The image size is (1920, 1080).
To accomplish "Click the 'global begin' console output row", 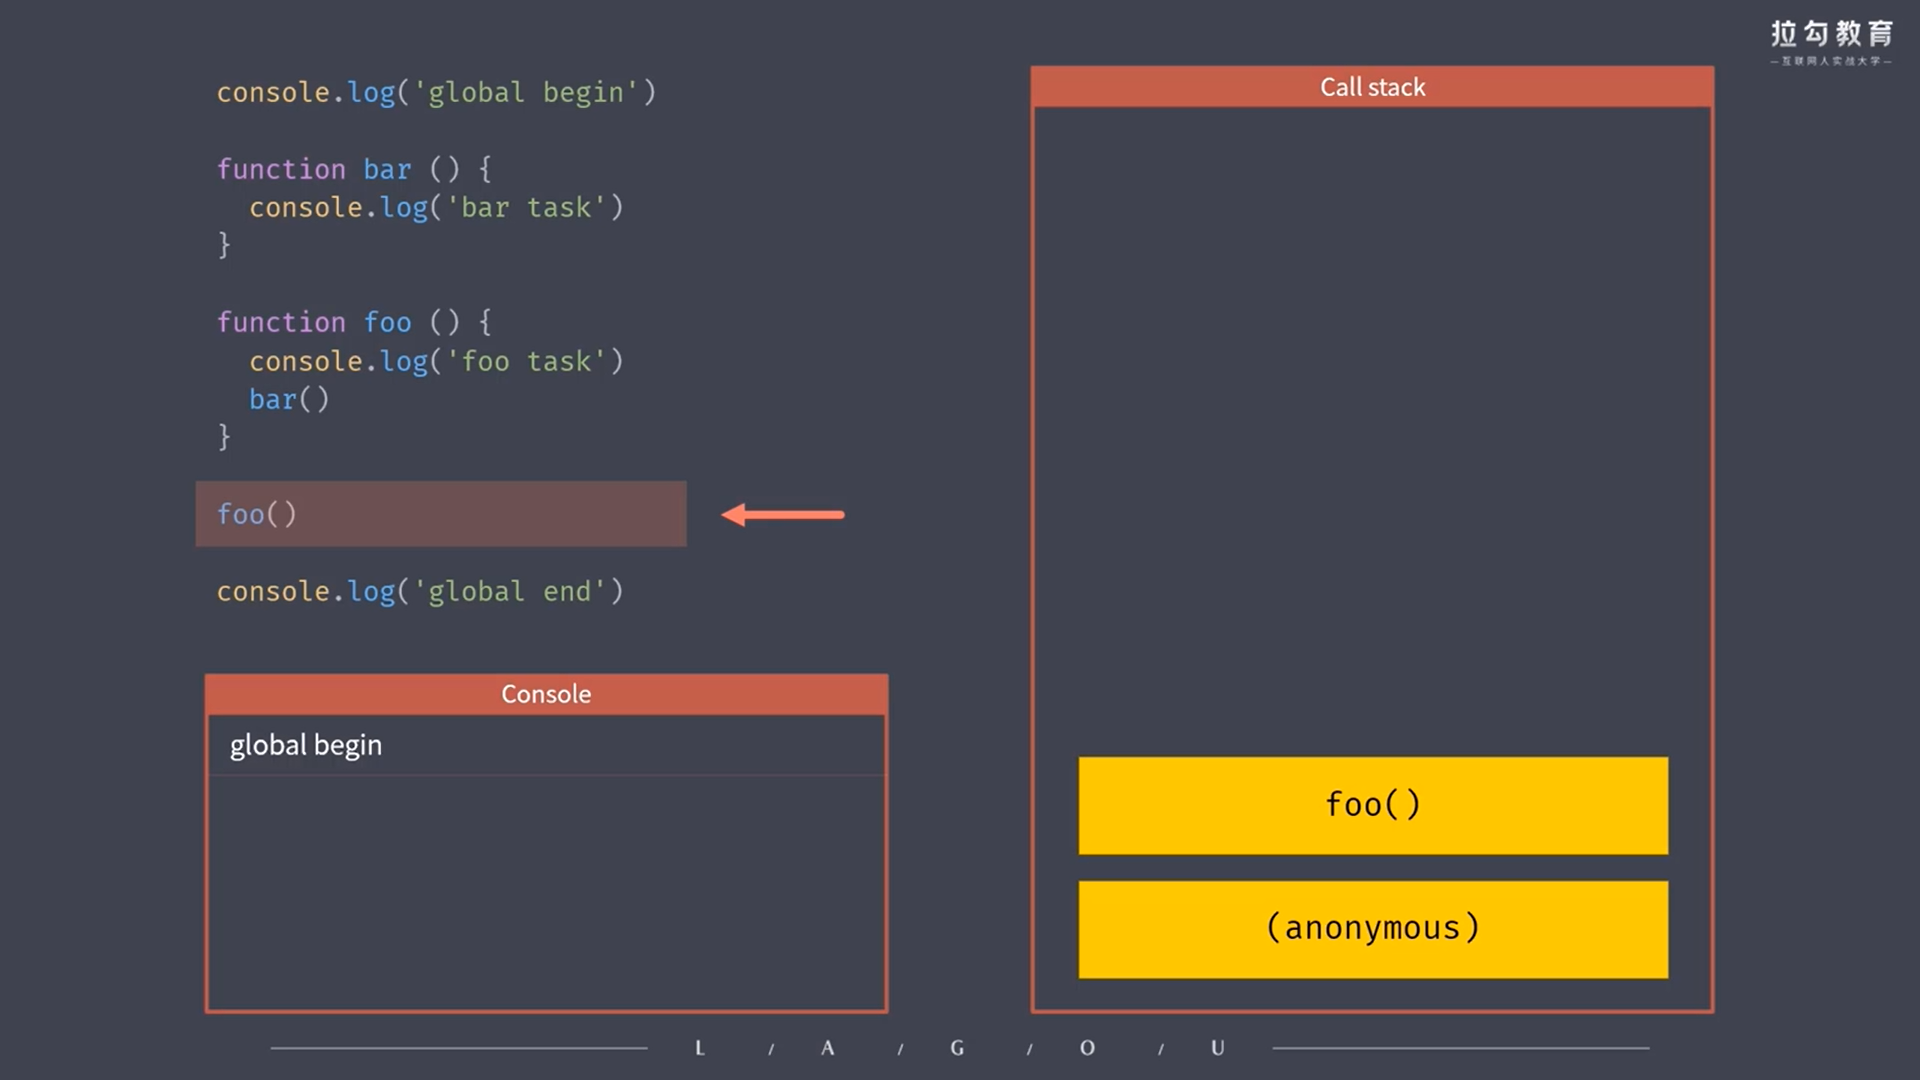I will 546,745.
